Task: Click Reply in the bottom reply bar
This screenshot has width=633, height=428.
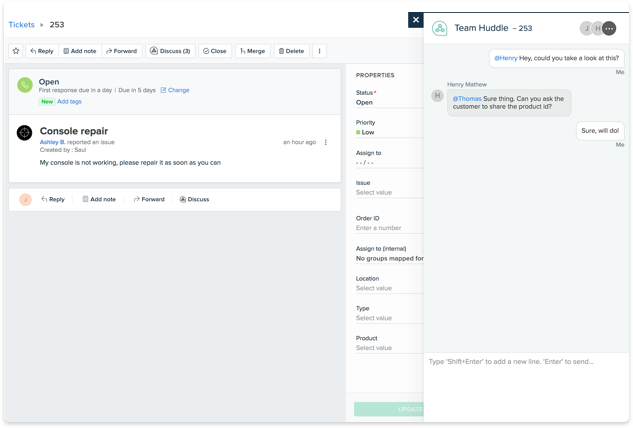Action: [x=53, y=199]
